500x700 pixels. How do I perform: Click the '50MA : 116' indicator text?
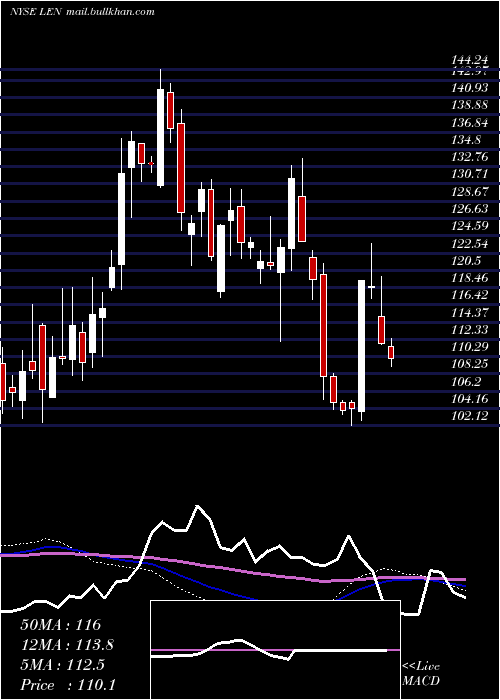point(61,625)
